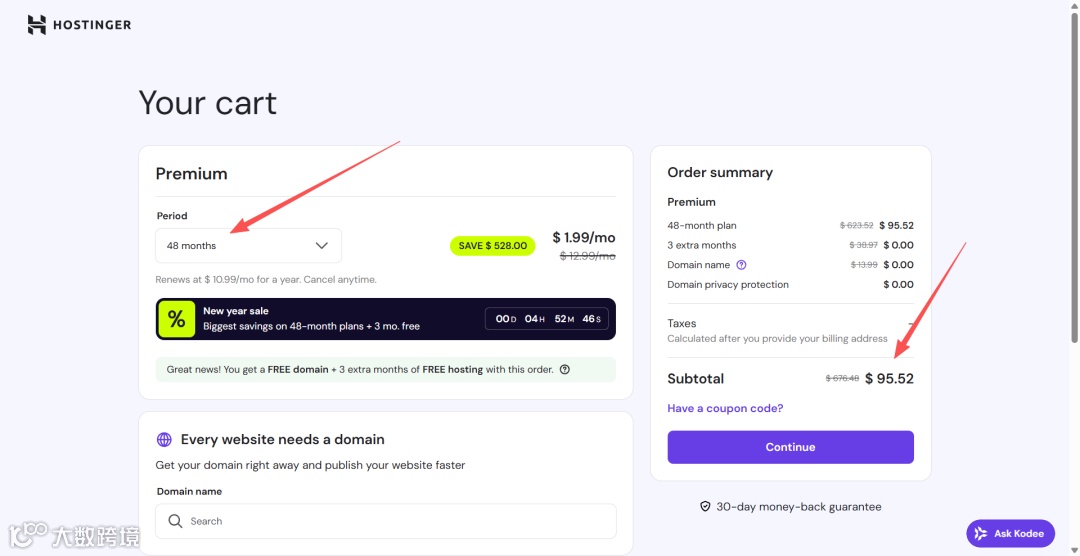Click the free domain info question mark
Viewport: 1080px width, 556px height.
coord(565,369)
